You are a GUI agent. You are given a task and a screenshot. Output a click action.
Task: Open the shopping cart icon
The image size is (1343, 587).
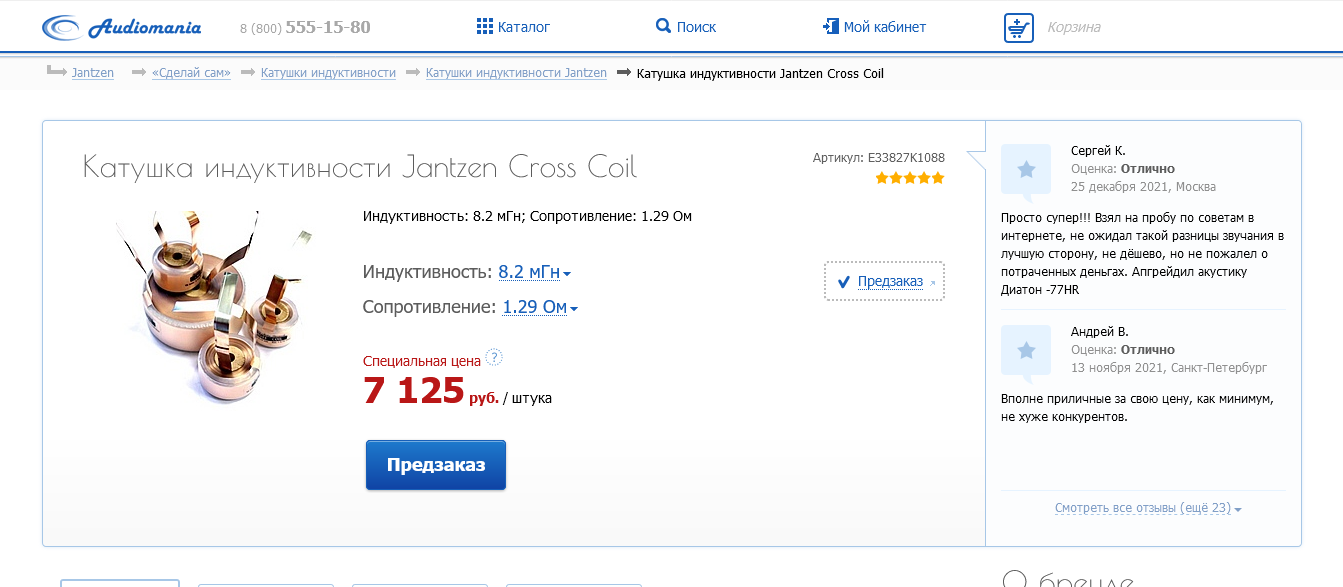click(x=1019, y=28)
